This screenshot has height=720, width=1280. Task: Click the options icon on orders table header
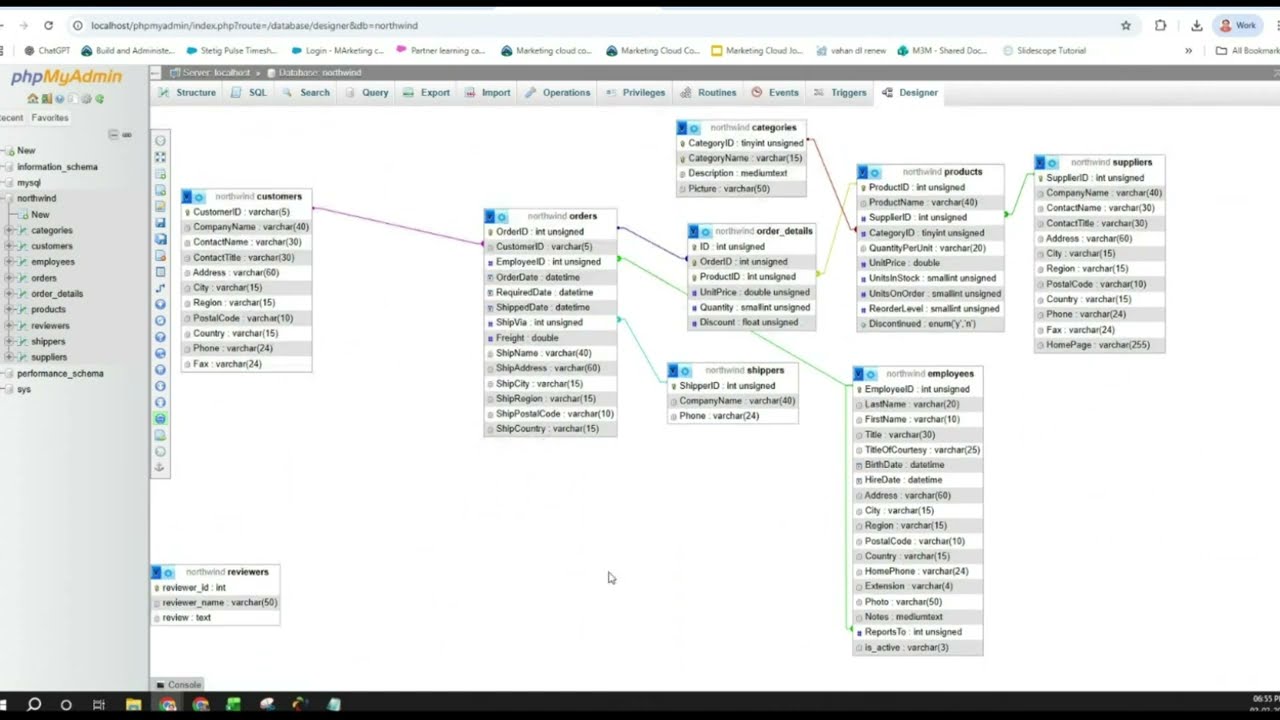(502, 216)
